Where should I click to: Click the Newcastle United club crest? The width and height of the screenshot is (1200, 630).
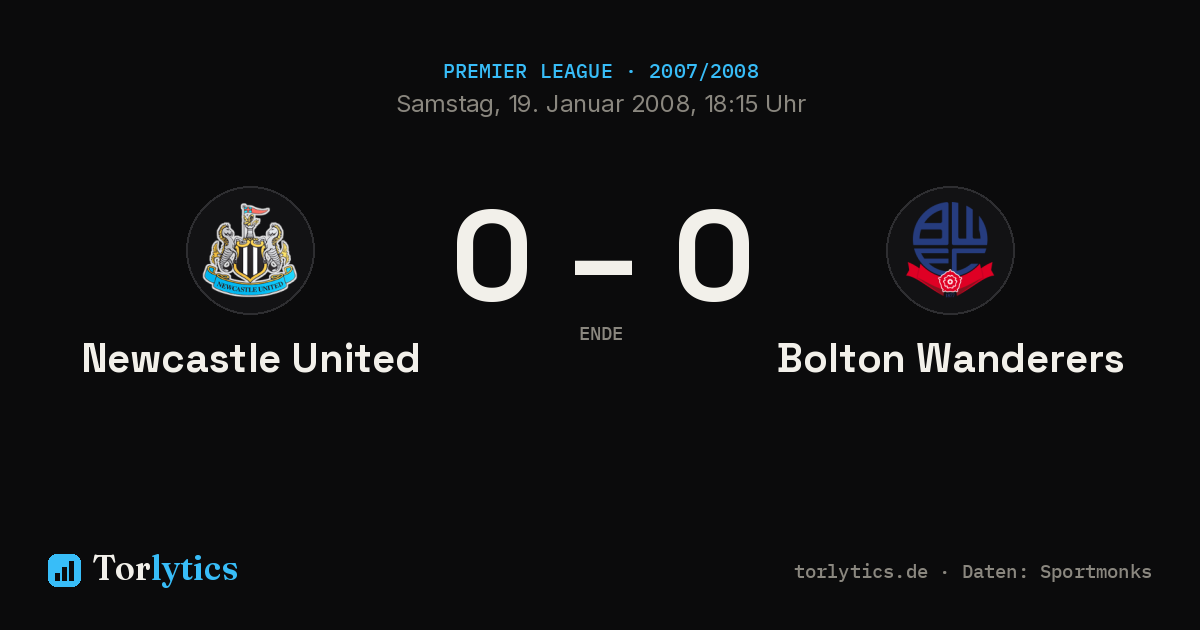pyautogui.click(x=250, y=250)
